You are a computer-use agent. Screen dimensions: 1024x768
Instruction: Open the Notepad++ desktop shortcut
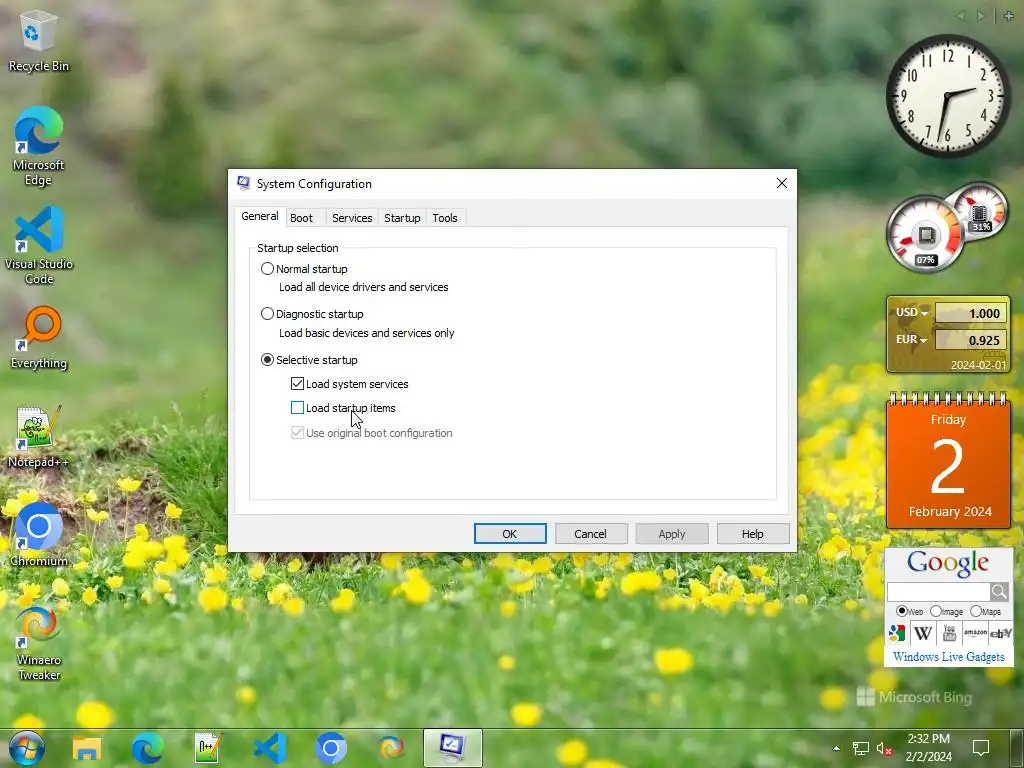click(x=38, y=436)
